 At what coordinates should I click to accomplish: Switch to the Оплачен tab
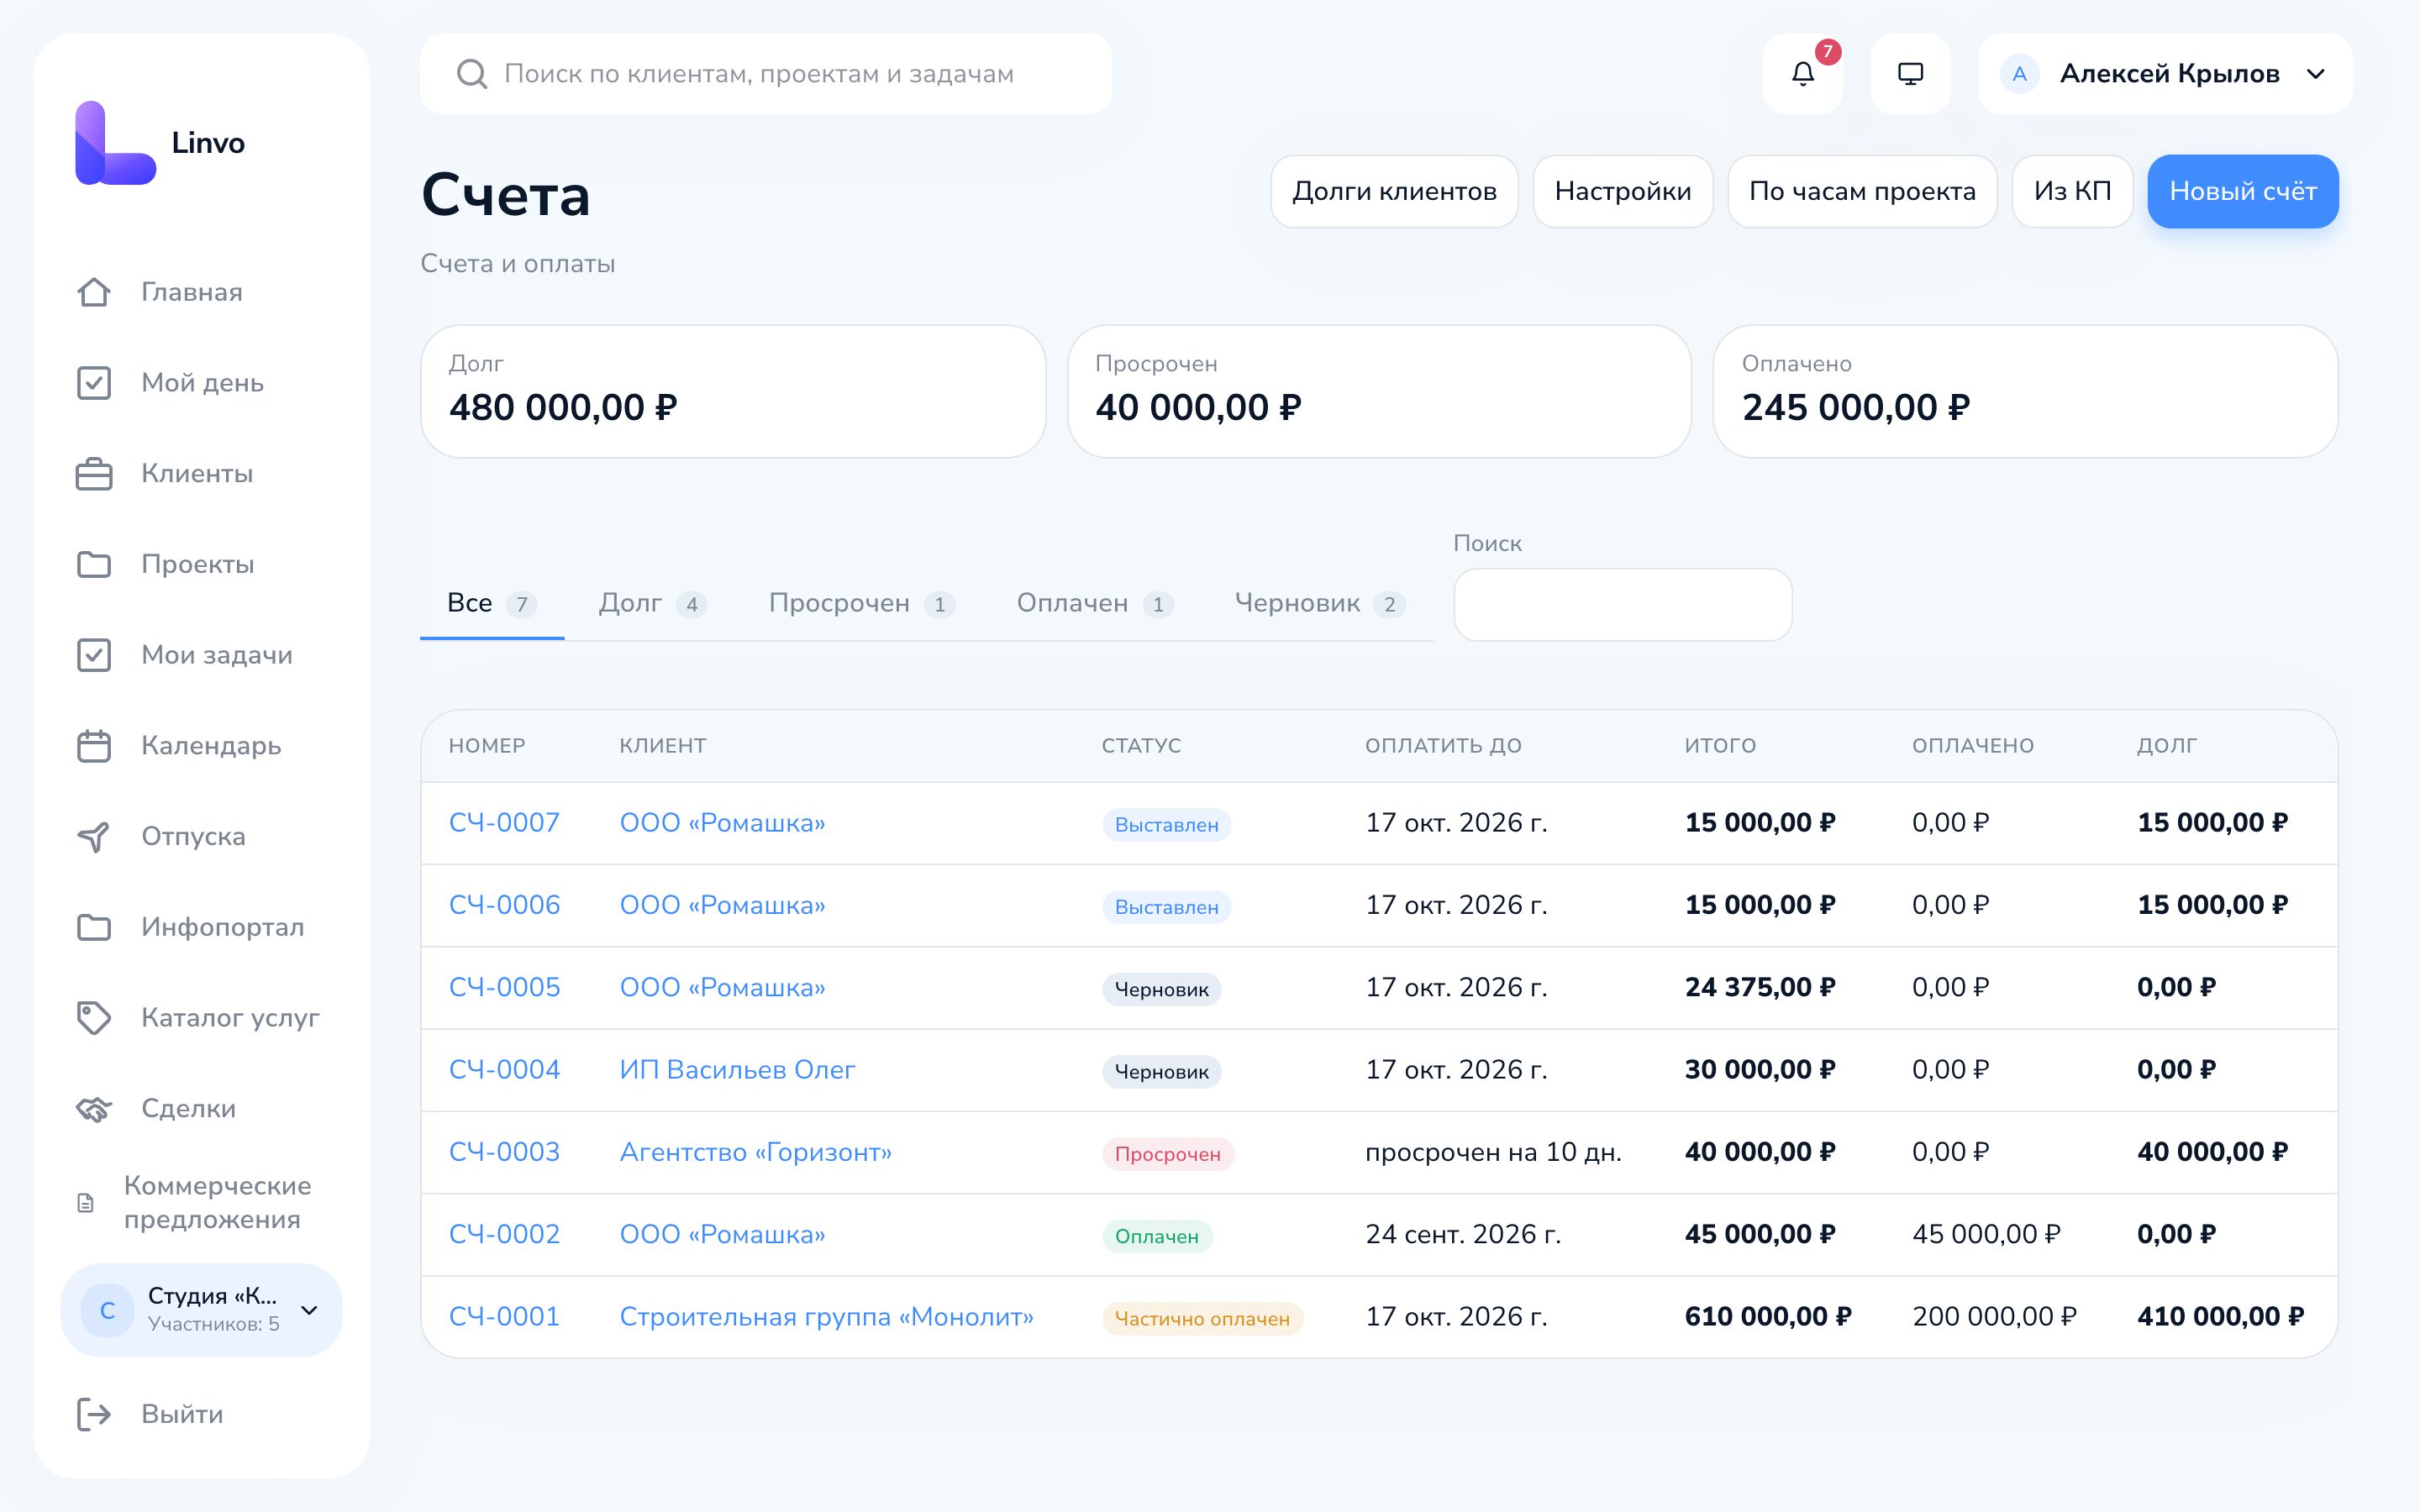tap(1095, 604)
